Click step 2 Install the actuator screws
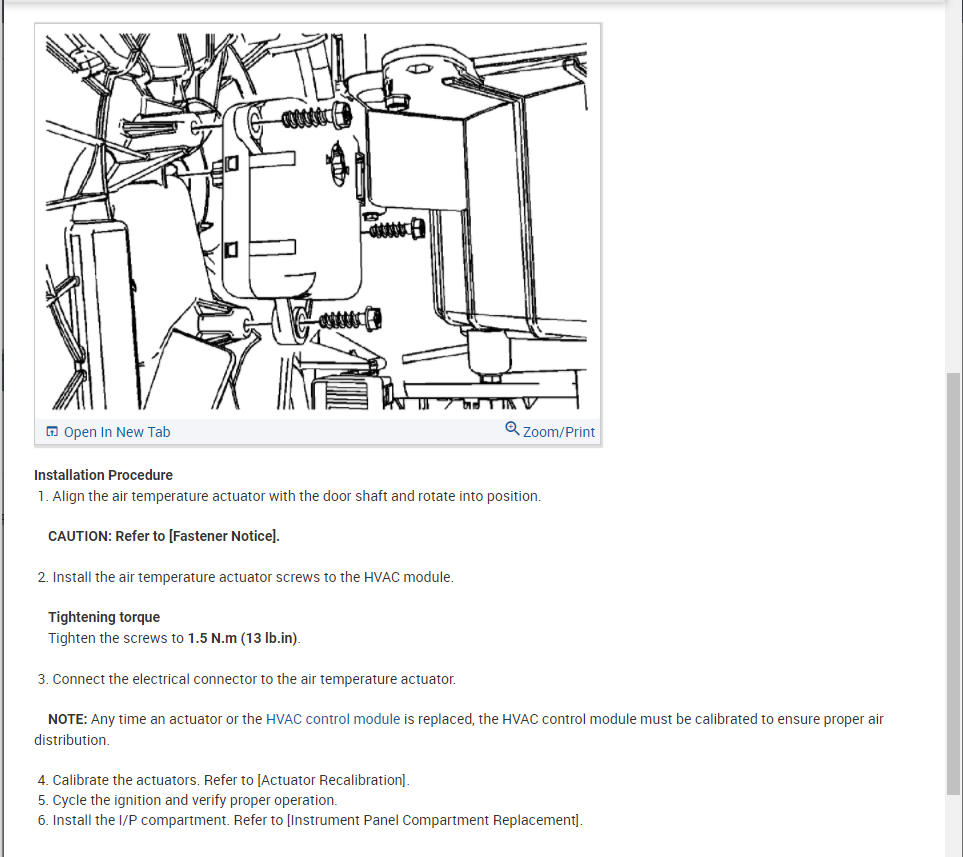 click(246, 577)
